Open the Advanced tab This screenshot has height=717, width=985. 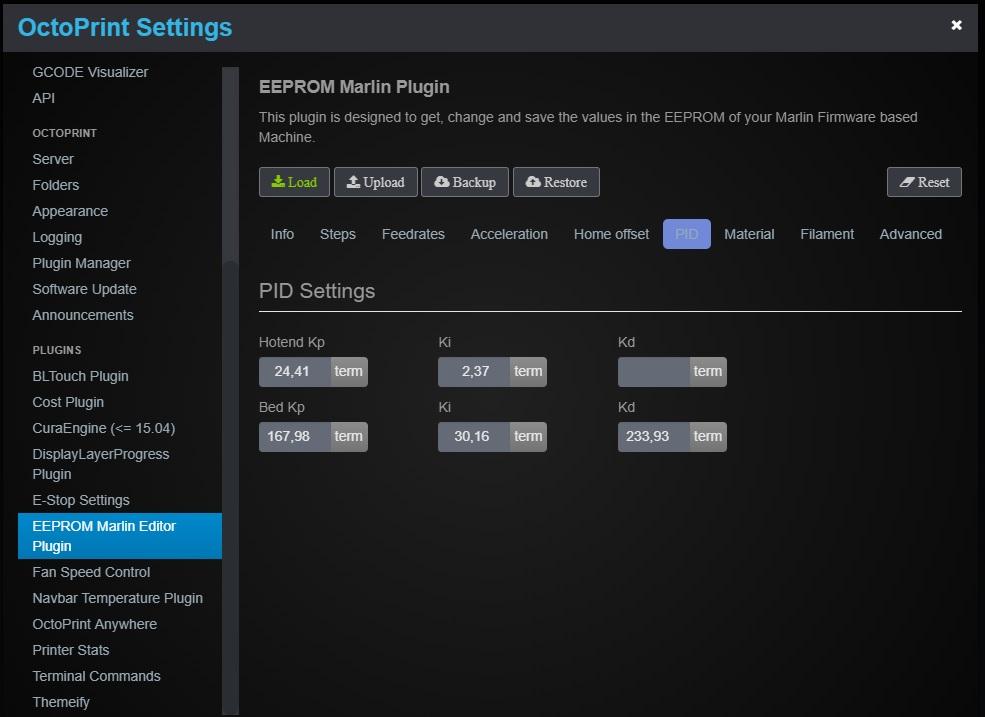pos(910,234)
